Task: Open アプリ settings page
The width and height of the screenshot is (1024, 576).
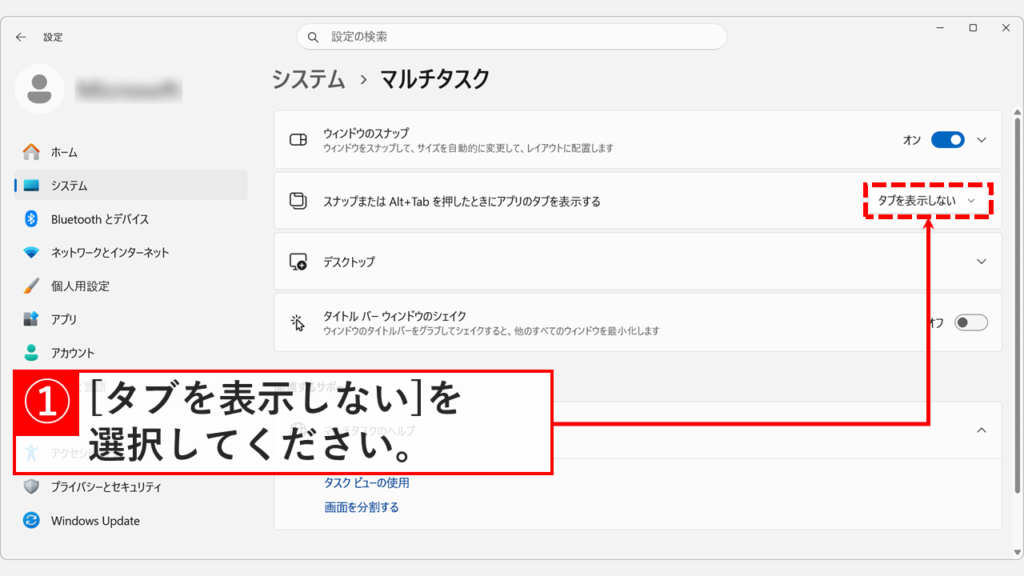Action: (x=131, y=319)
